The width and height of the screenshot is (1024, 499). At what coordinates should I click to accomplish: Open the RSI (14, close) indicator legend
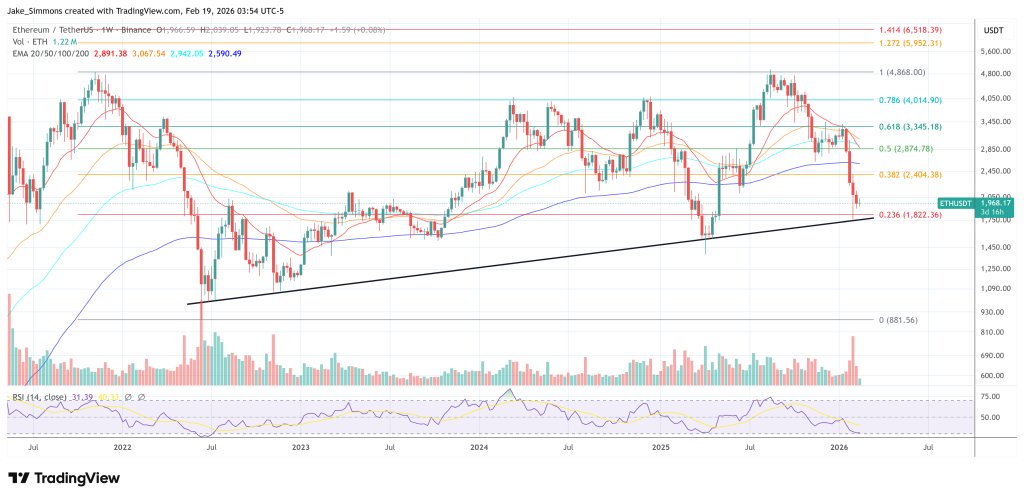click(35, 396)
